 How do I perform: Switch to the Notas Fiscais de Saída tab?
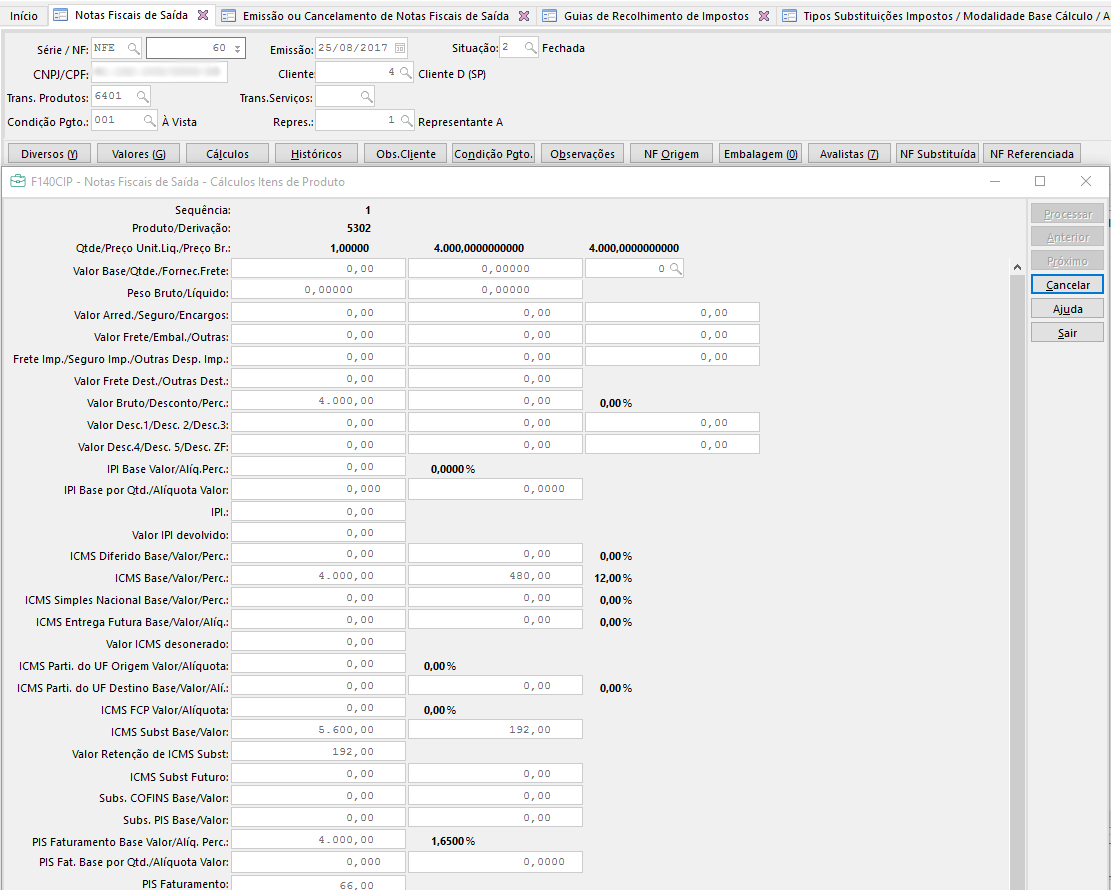click(131, 15)
